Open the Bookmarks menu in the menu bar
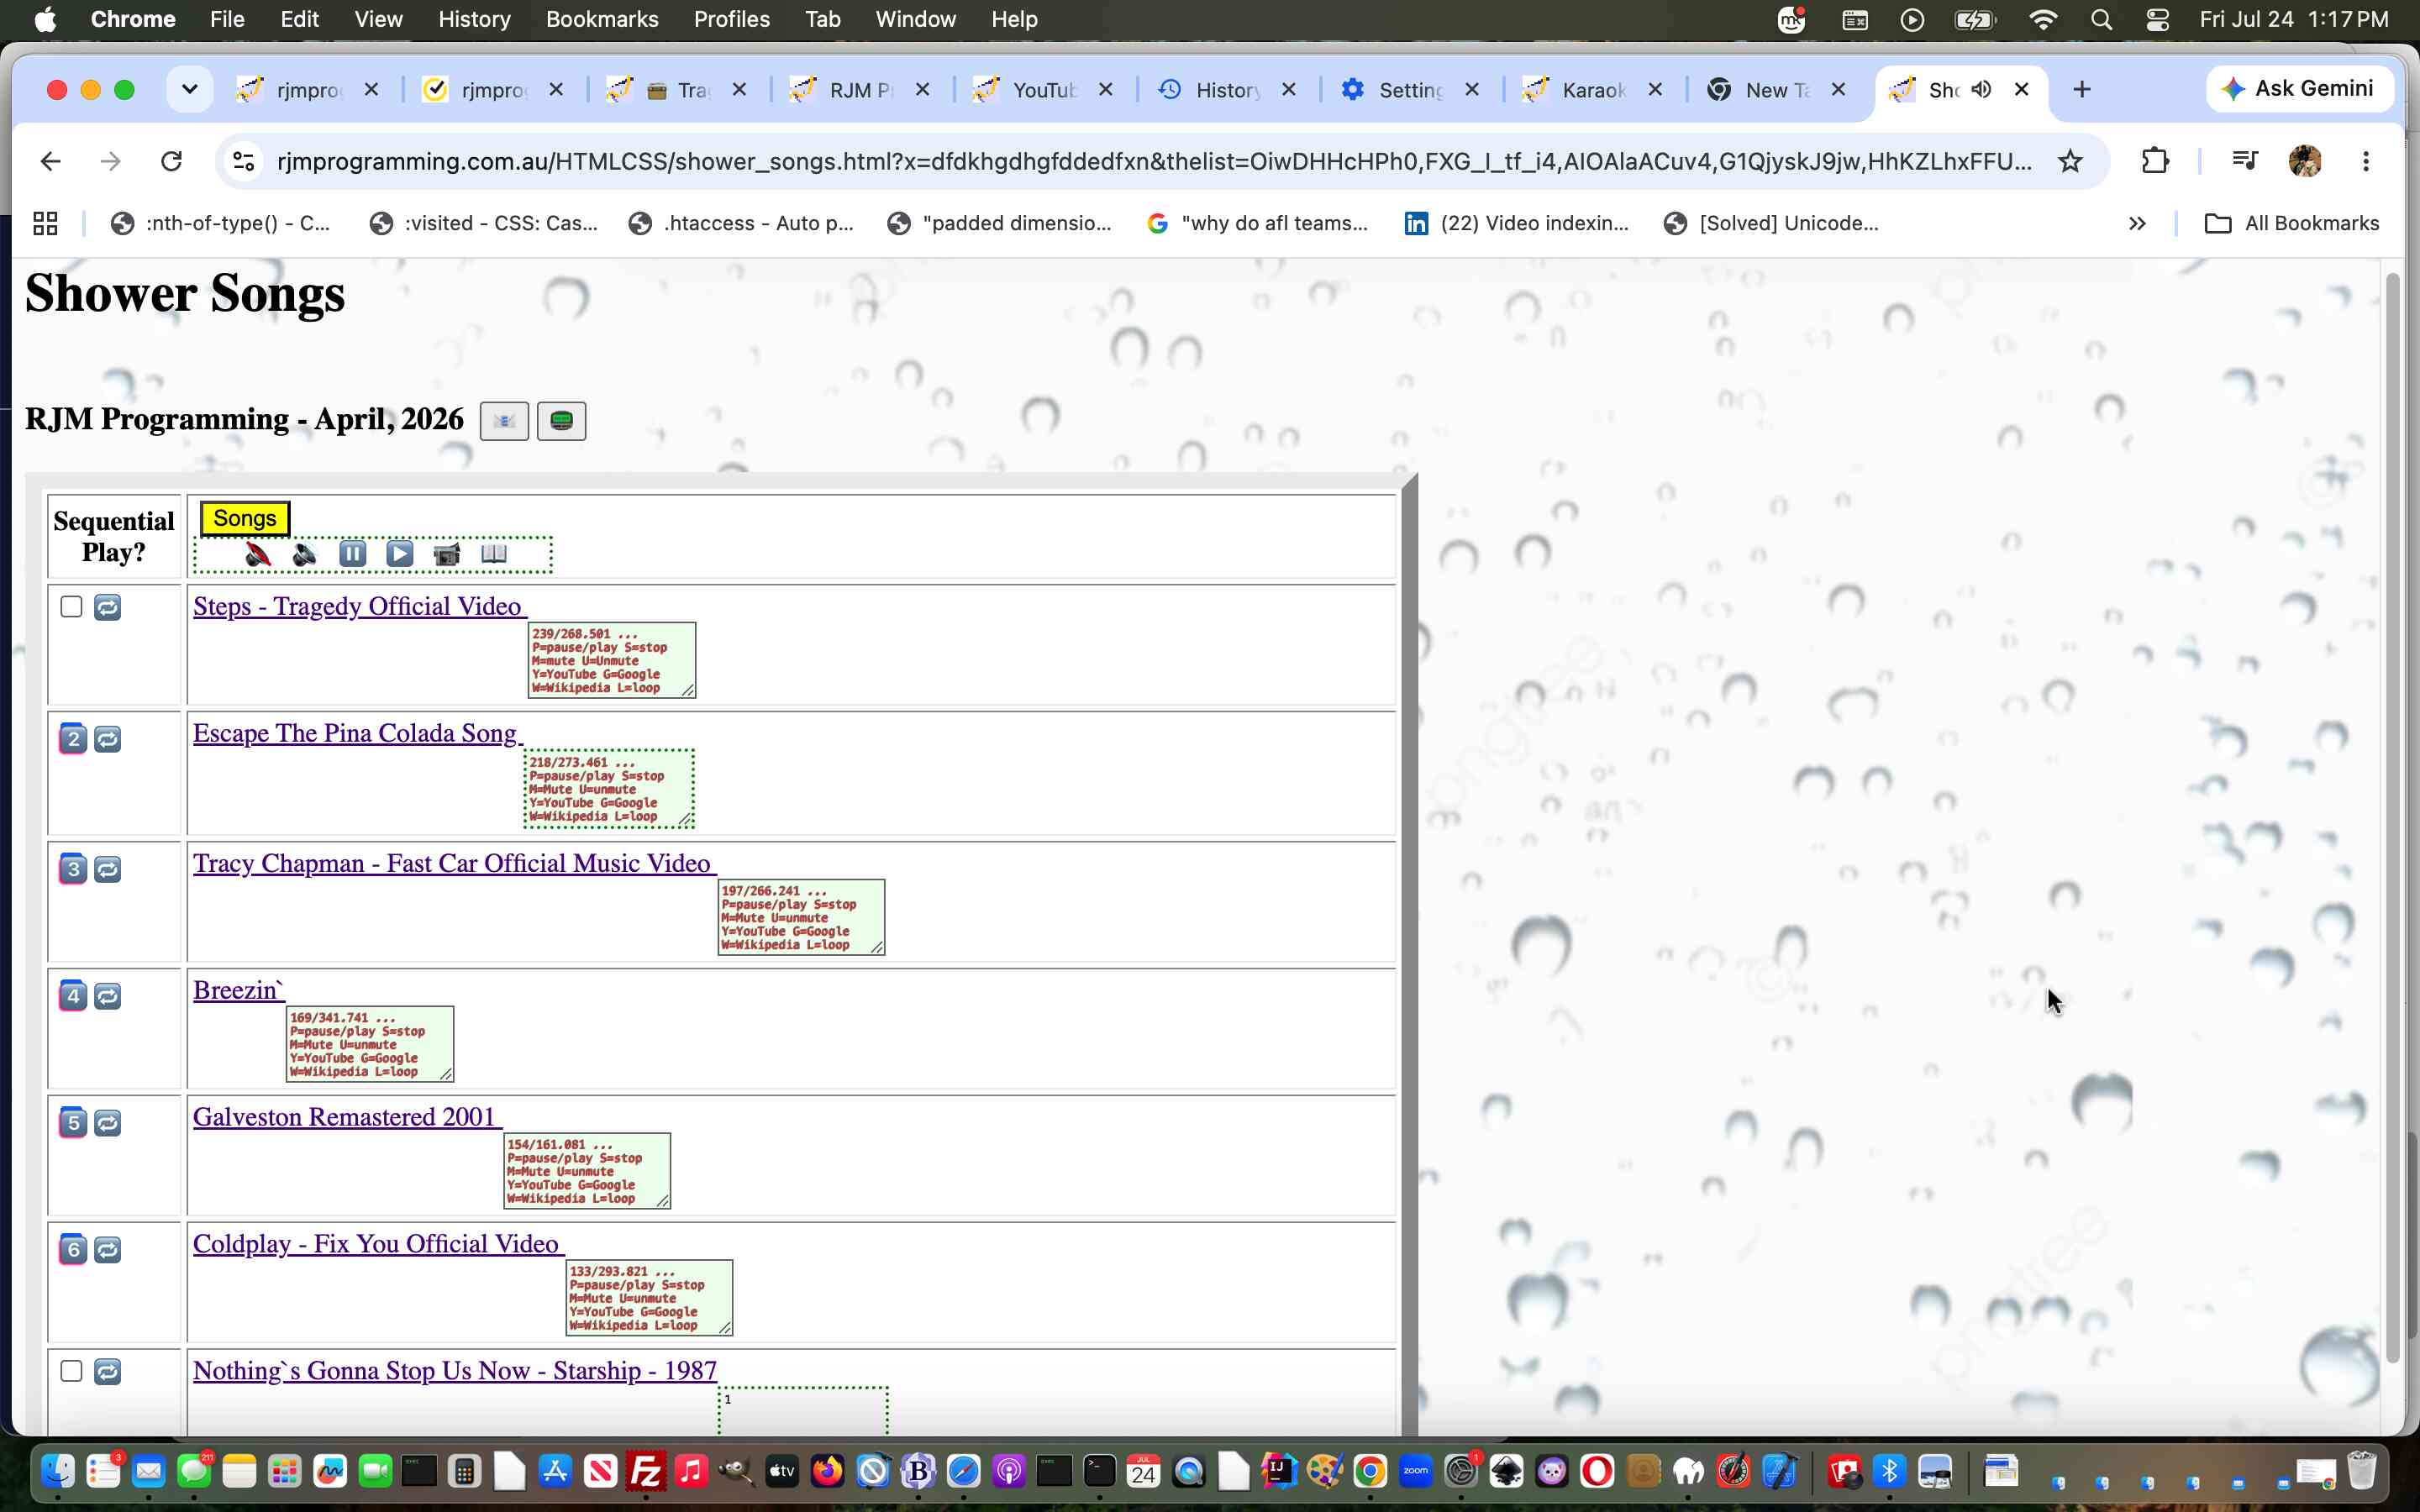Viewport: 2420px width, 1512px height. click(x=602, y=19)
